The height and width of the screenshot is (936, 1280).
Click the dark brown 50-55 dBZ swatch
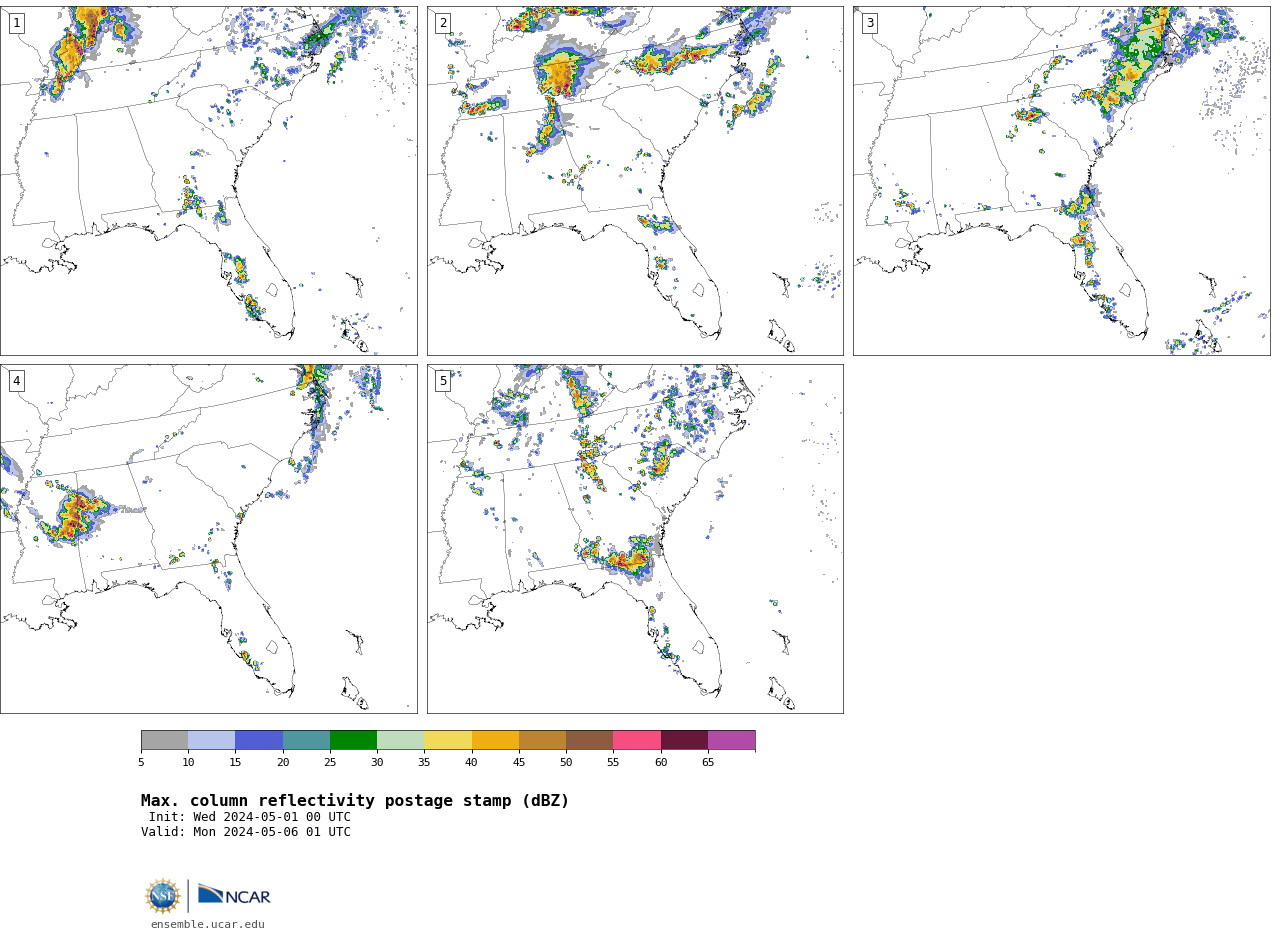(x=590, y=740)
